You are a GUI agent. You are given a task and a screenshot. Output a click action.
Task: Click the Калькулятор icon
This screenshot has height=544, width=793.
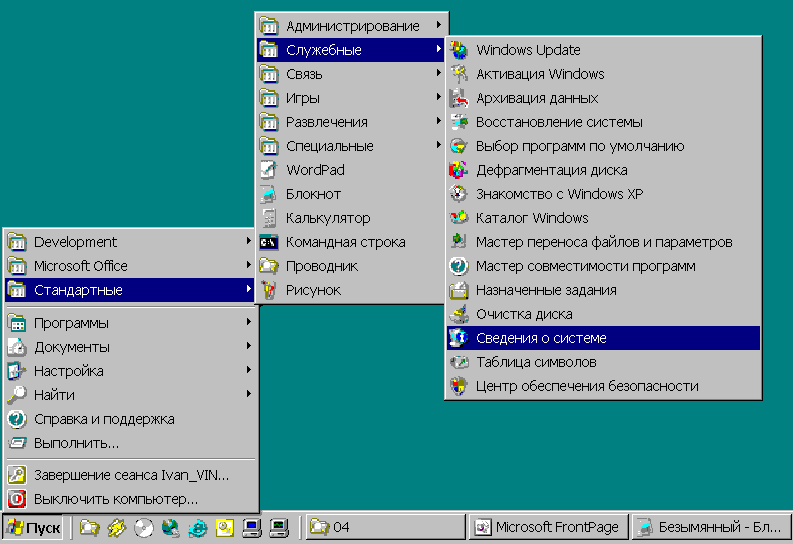click(269, 218)
